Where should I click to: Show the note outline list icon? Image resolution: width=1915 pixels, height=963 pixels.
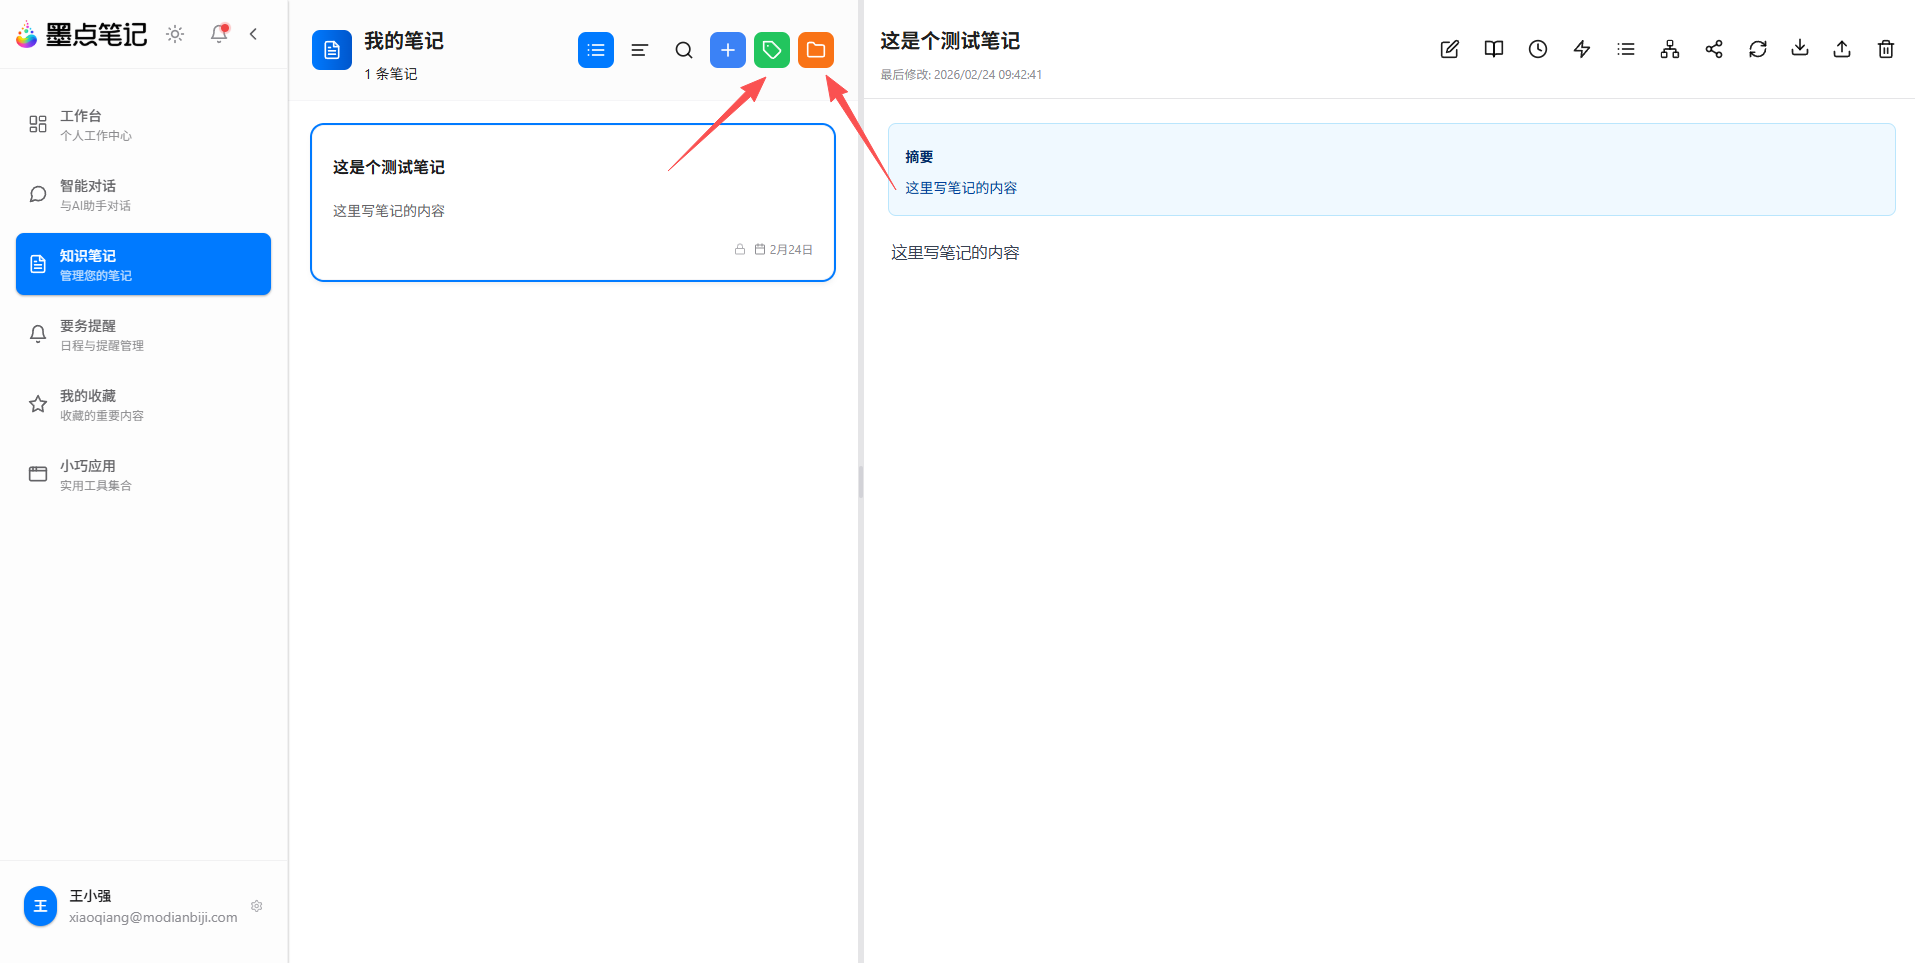pyautogui.click(x=1625, y=48)
